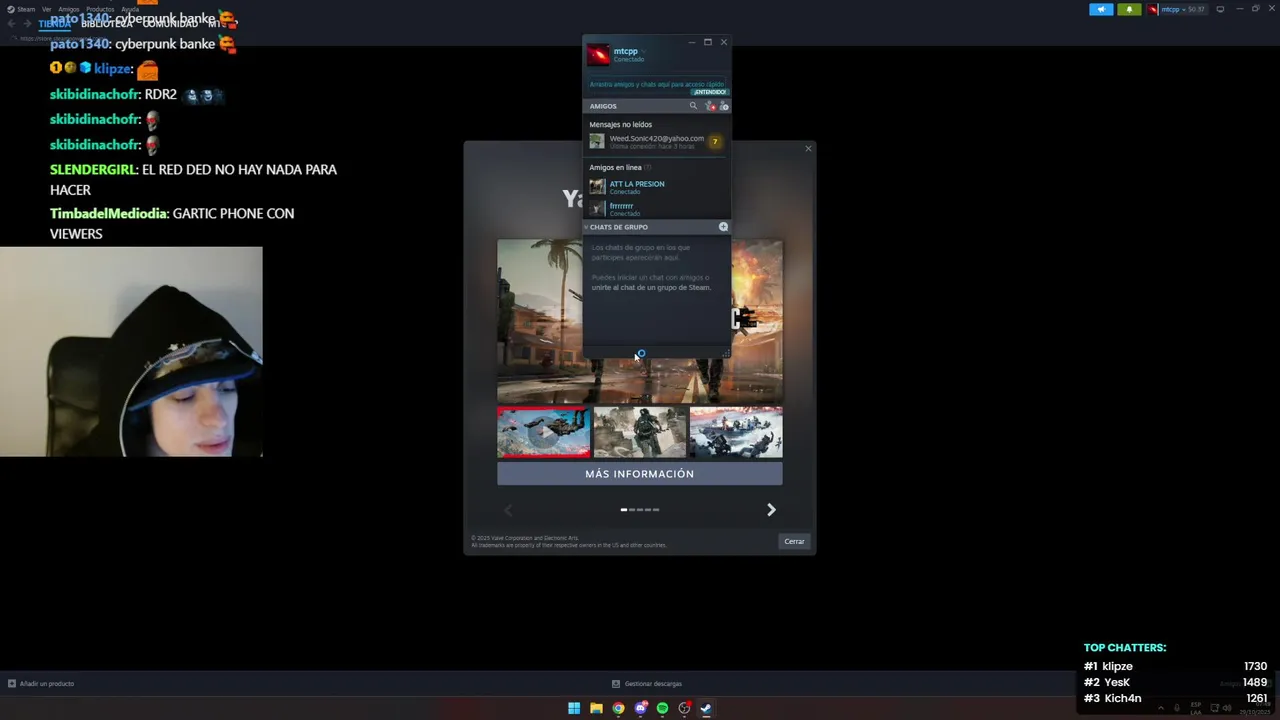Open Google Chrome from the taskbar

click(x=618, y=708)
